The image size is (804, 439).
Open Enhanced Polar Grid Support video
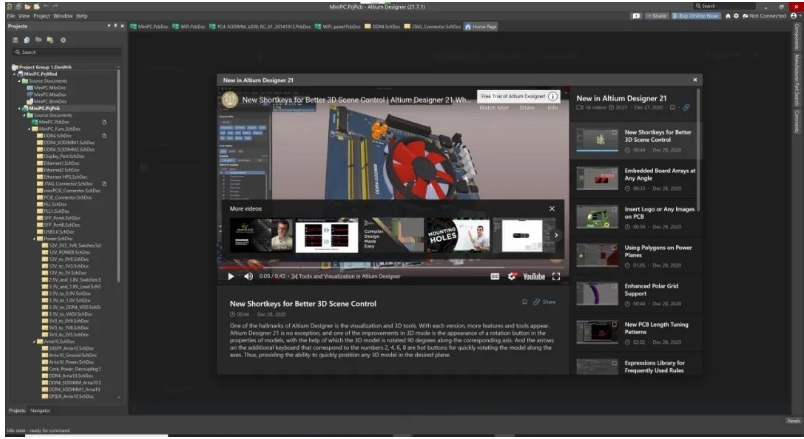coord(636,294)
